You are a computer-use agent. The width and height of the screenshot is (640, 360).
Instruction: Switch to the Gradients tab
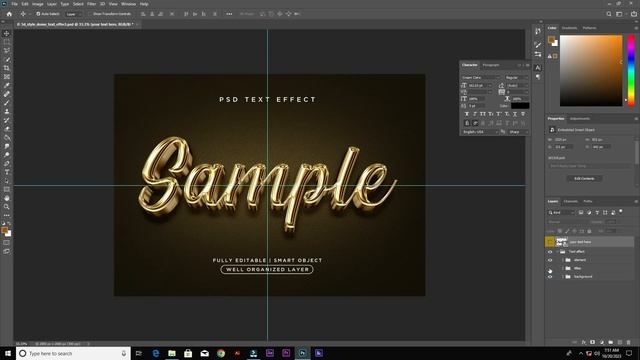[x=569, y=28]
